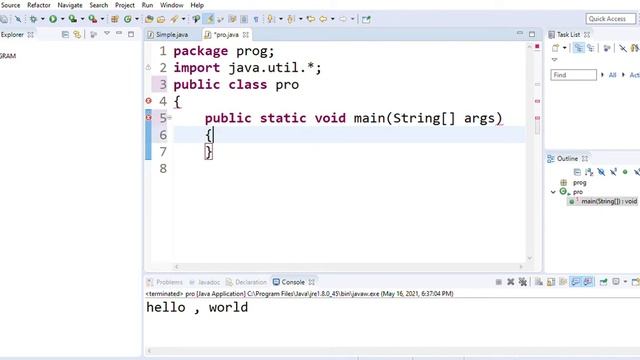Click the Previous Annotation toolbar icon

[291, 19]
